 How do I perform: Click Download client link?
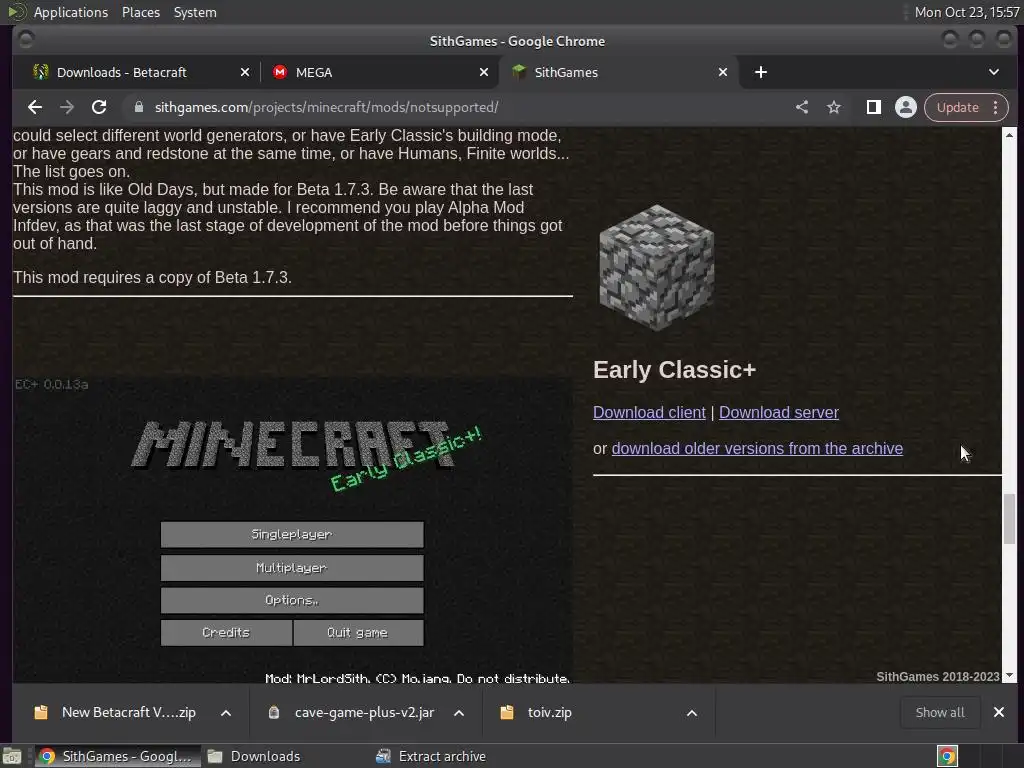pos(649,413)
